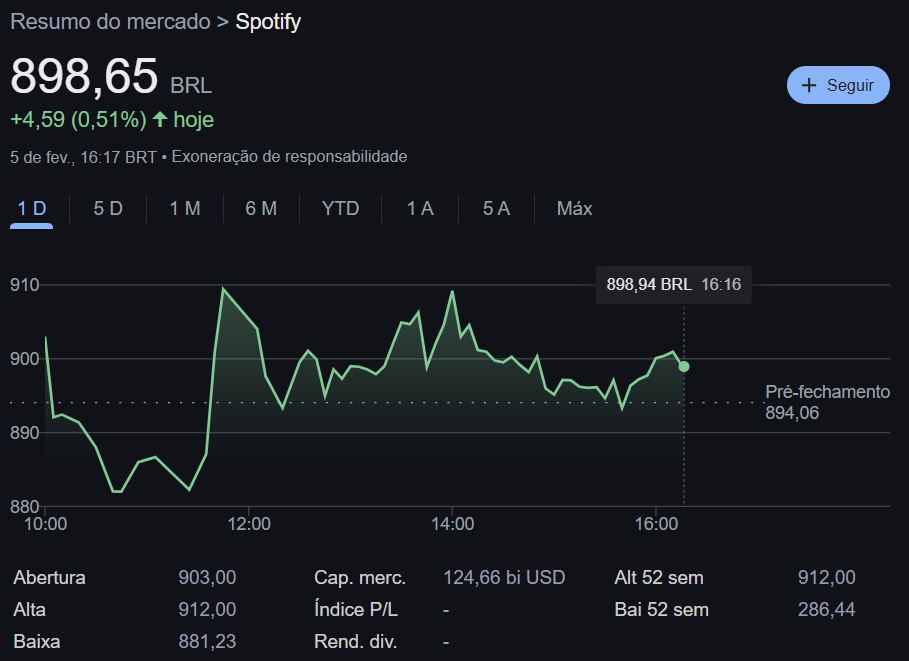Screen dimensions: 909x661
Task: Click the Alta value 912,00
Action: pos(207,609)
